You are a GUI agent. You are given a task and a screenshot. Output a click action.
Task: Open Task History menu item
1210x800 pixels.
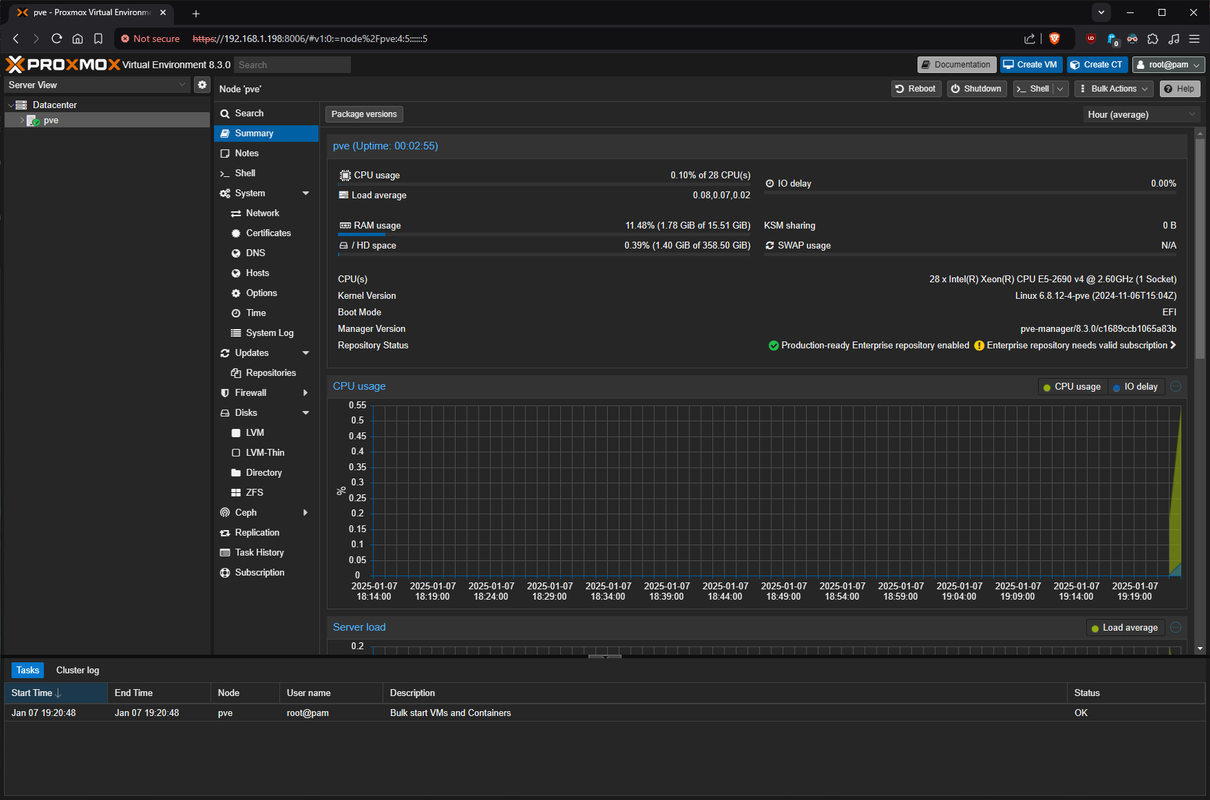tap(266, 553)
